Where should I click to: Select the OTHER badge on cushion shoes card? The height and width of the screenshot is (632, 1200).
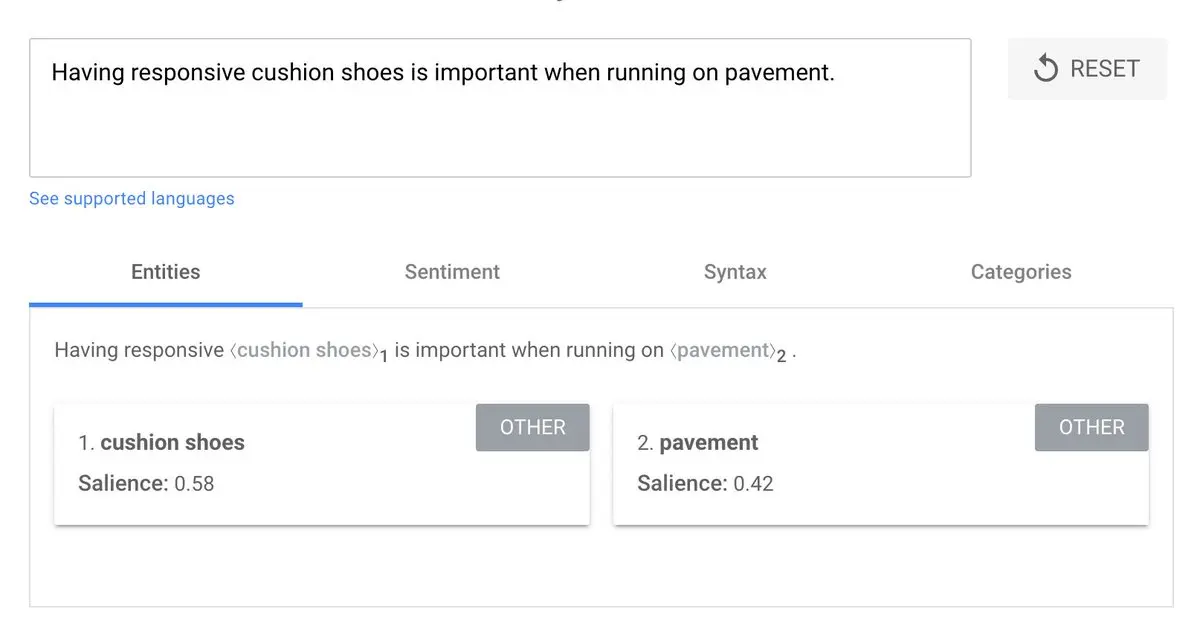click(533, 427)
